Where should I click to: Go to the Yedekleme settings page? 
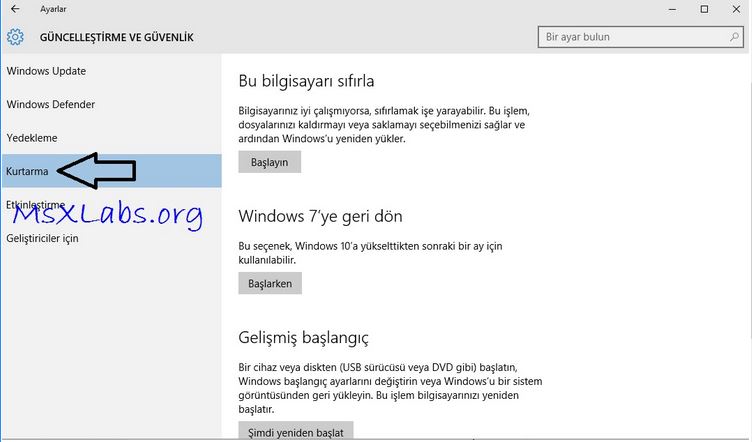click(x=32, y=138)
